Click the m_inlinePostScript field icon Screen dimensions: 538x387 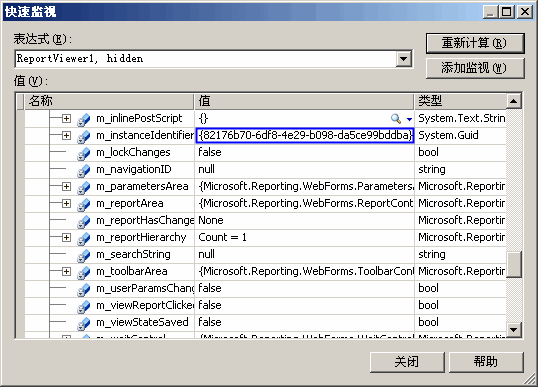tap(84, 119)
